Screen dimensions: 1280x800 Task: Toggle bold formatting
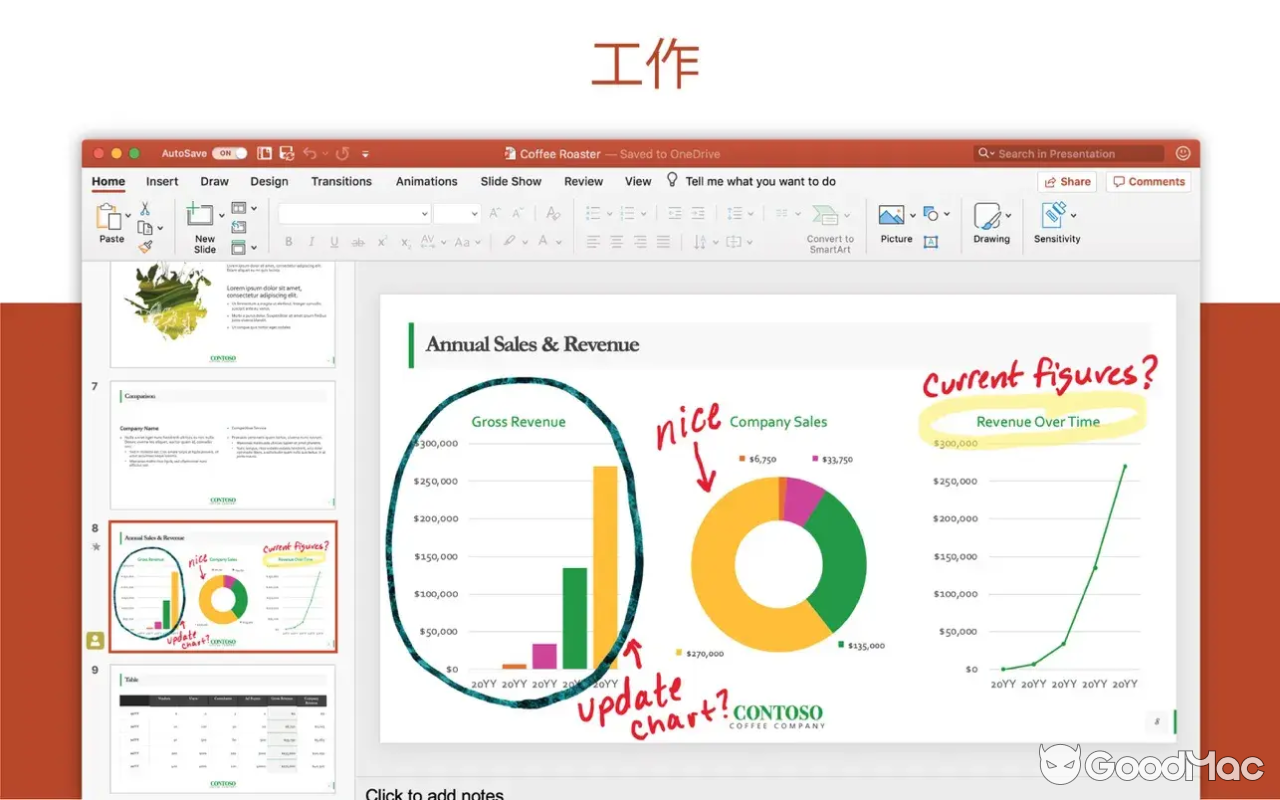tap(288, 242)
